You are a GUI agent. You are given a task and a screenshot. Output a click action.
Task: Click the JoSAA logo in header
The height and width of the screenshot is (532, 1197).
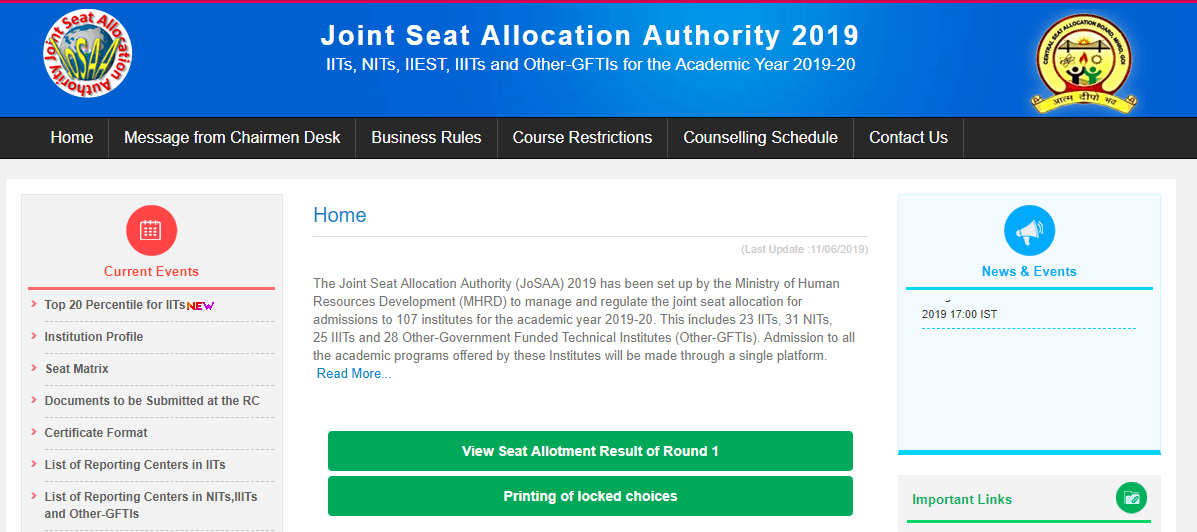(x=88, y=54)
